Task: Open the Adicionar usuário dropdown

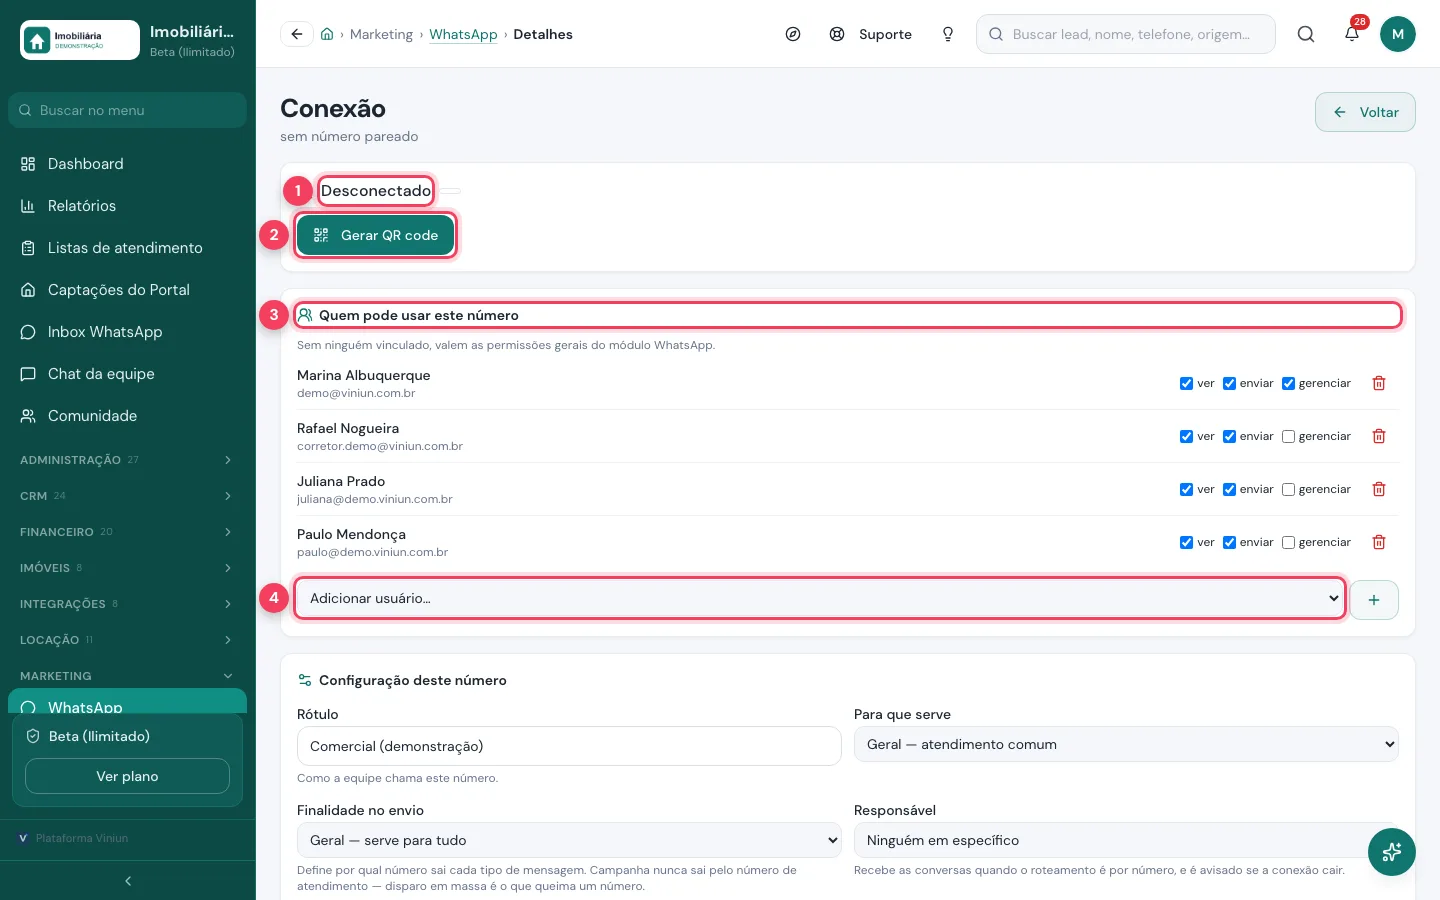Action: point(820,598)
